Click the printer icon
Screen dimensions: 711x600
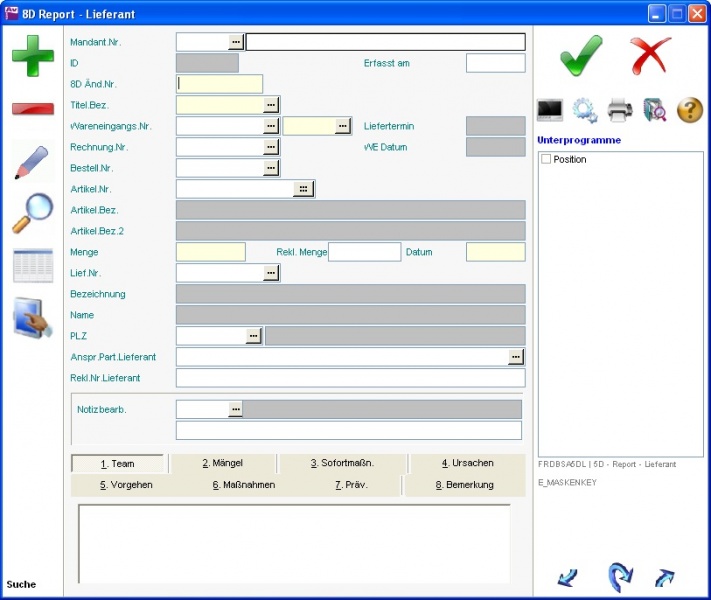pyautogui.click(x=620, y=110)
